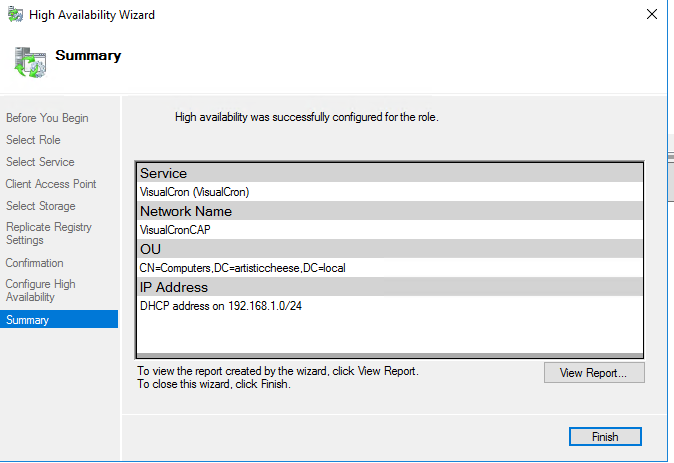Viewport: 674px width, 463px height.
Task: Click the Network Name section header
Action: [186, 211]
